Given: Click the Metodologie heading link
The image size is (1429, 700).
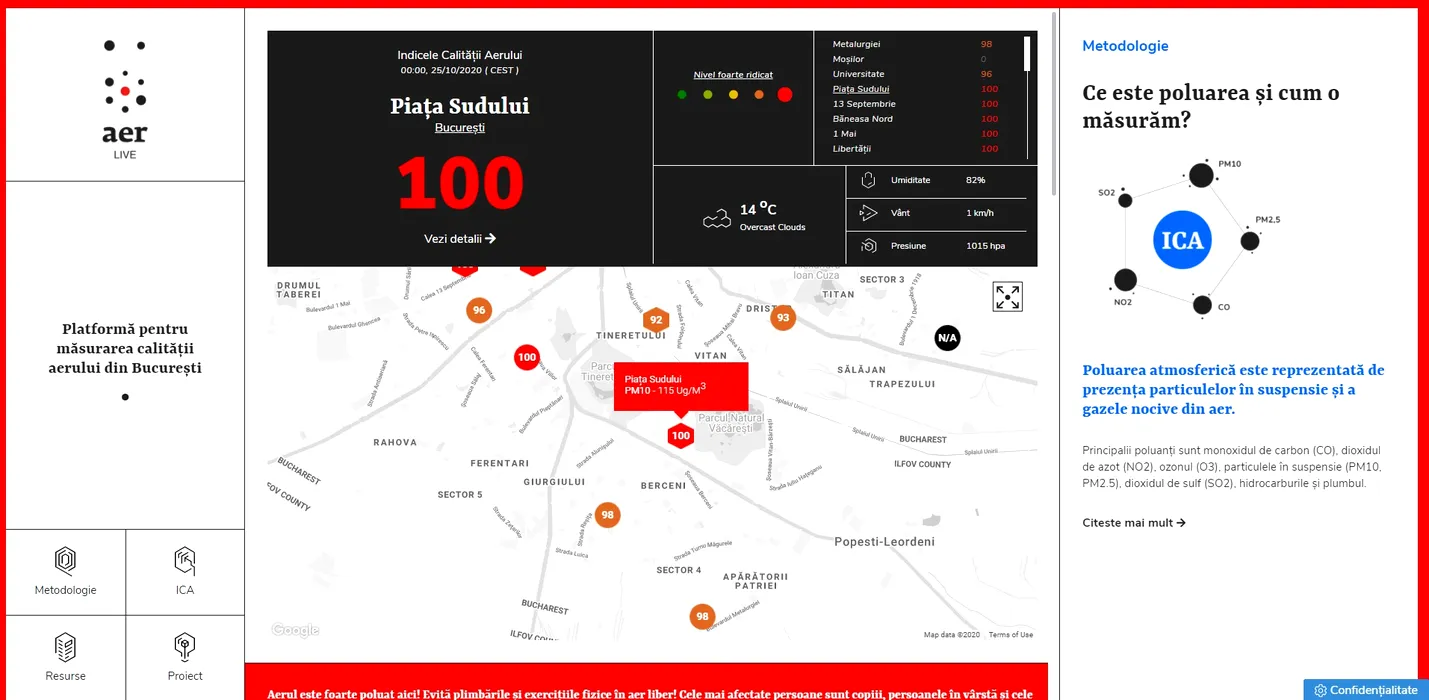Looking at the screenshot, I should [x=1125, y=46].
